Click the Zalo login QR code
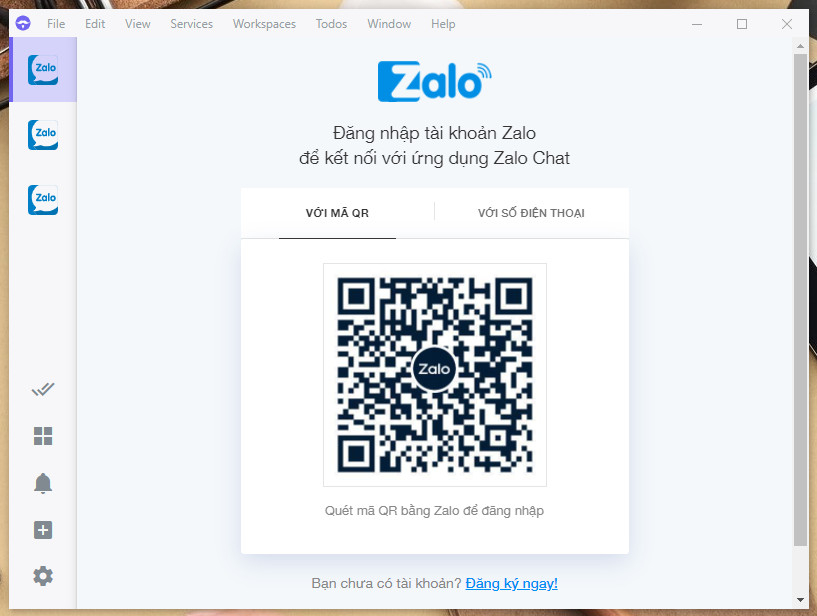This screenshot has height=616, width=817. [x=435, y=375]
